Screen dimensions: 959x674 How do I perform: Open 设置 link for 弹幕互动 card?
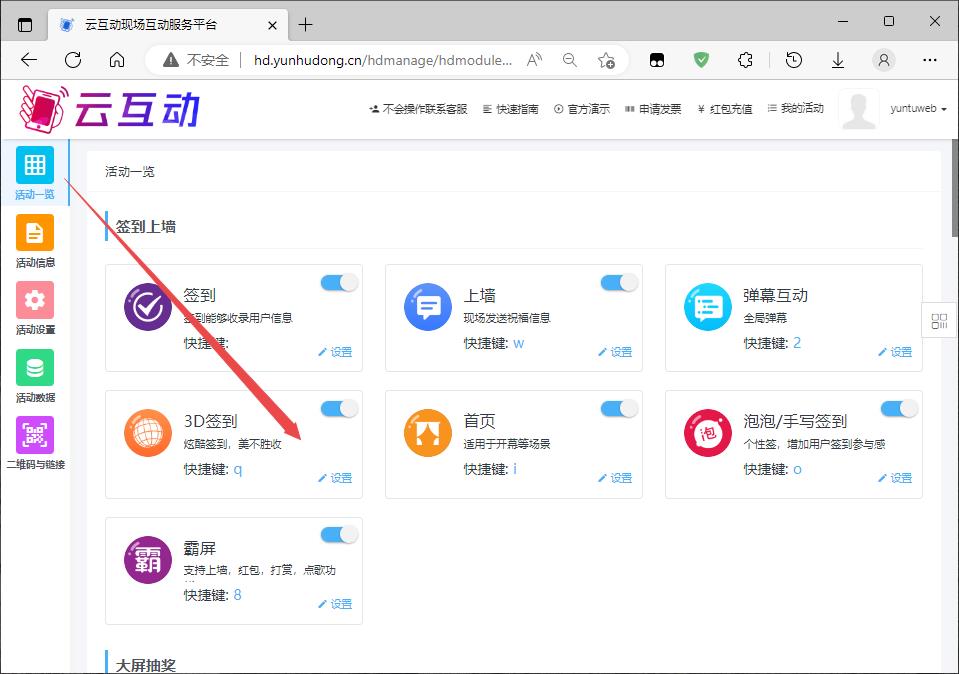point(895,352)
